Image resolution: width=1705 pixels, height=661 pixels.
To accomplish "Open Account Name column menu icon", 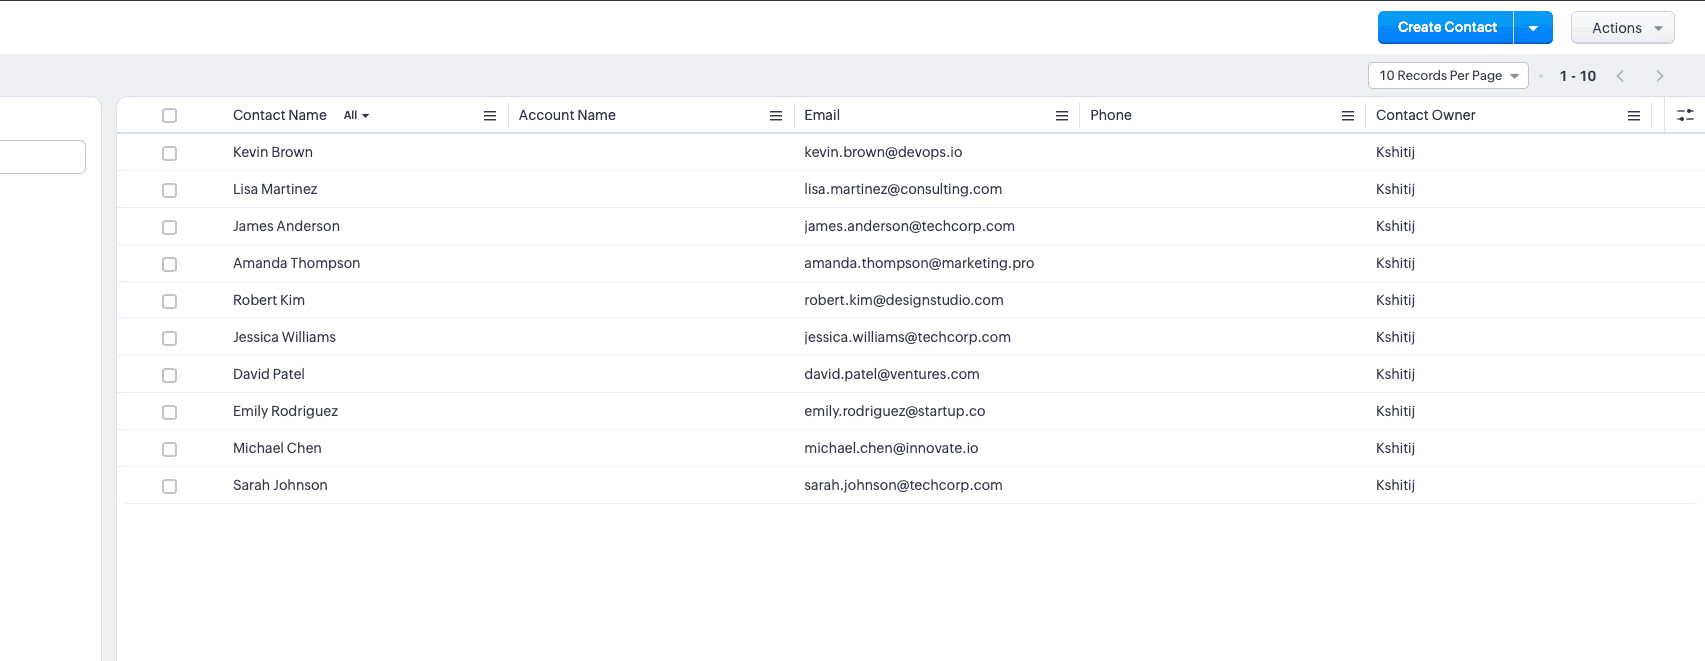I will (776, 116).
